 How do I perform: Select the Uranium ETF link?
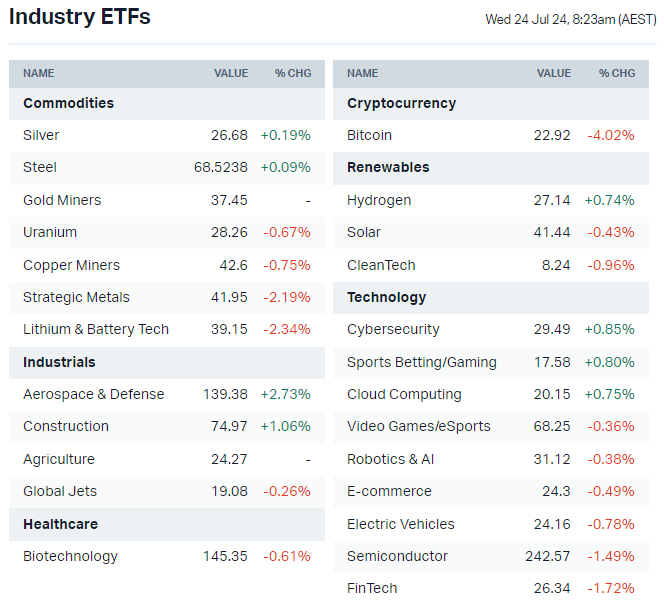[x=50, y=232]
